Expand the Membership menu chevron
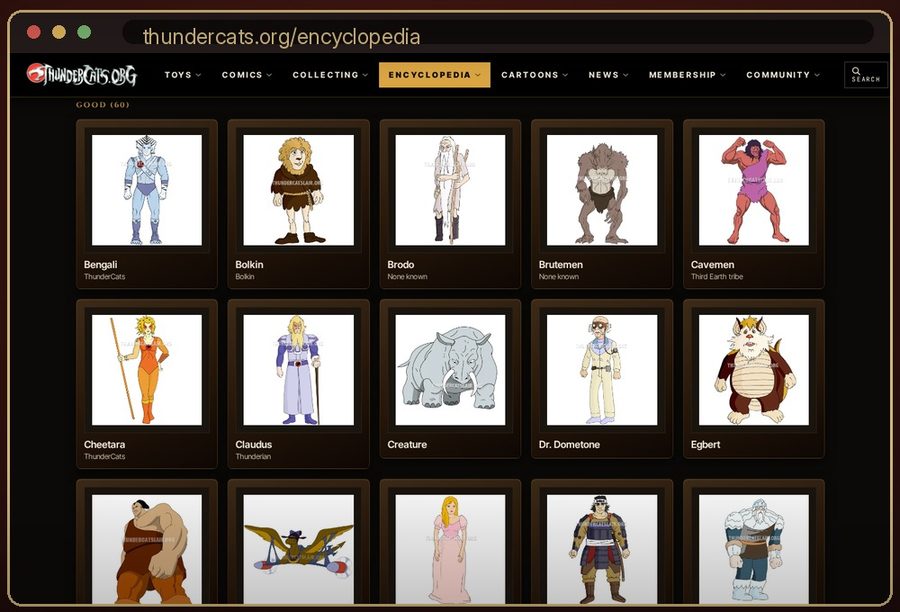Viewport: 900px width, 612px height. 723,75
